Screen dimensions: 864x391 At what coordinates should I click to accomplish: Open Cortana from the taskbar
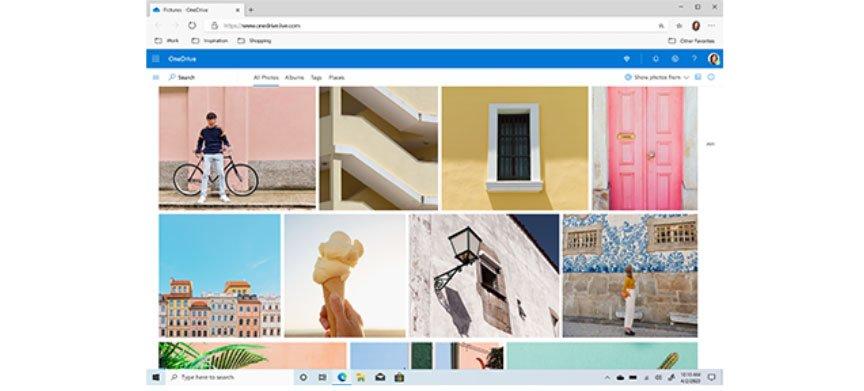[303, 377]
